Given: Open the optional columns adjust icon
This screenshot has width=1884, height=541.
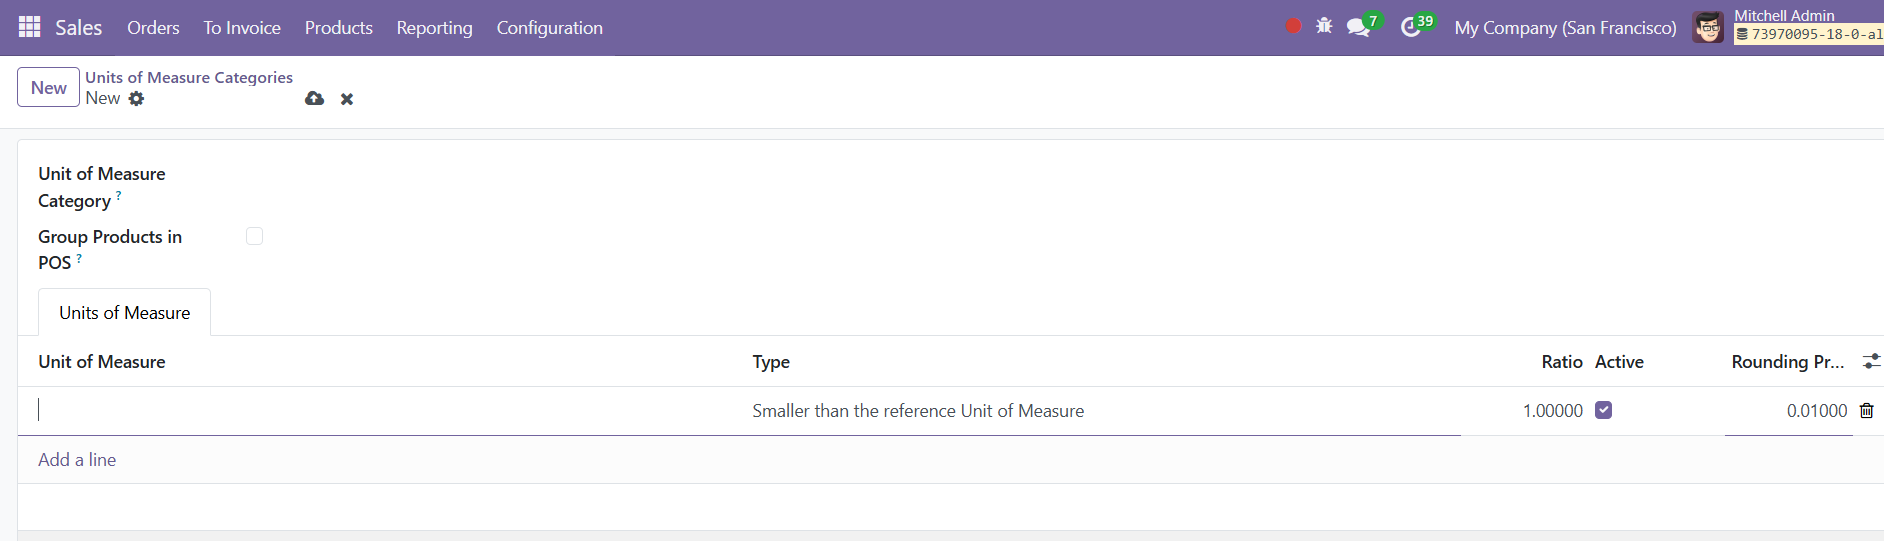Looking at the screenshot, I should point(1872,361).
